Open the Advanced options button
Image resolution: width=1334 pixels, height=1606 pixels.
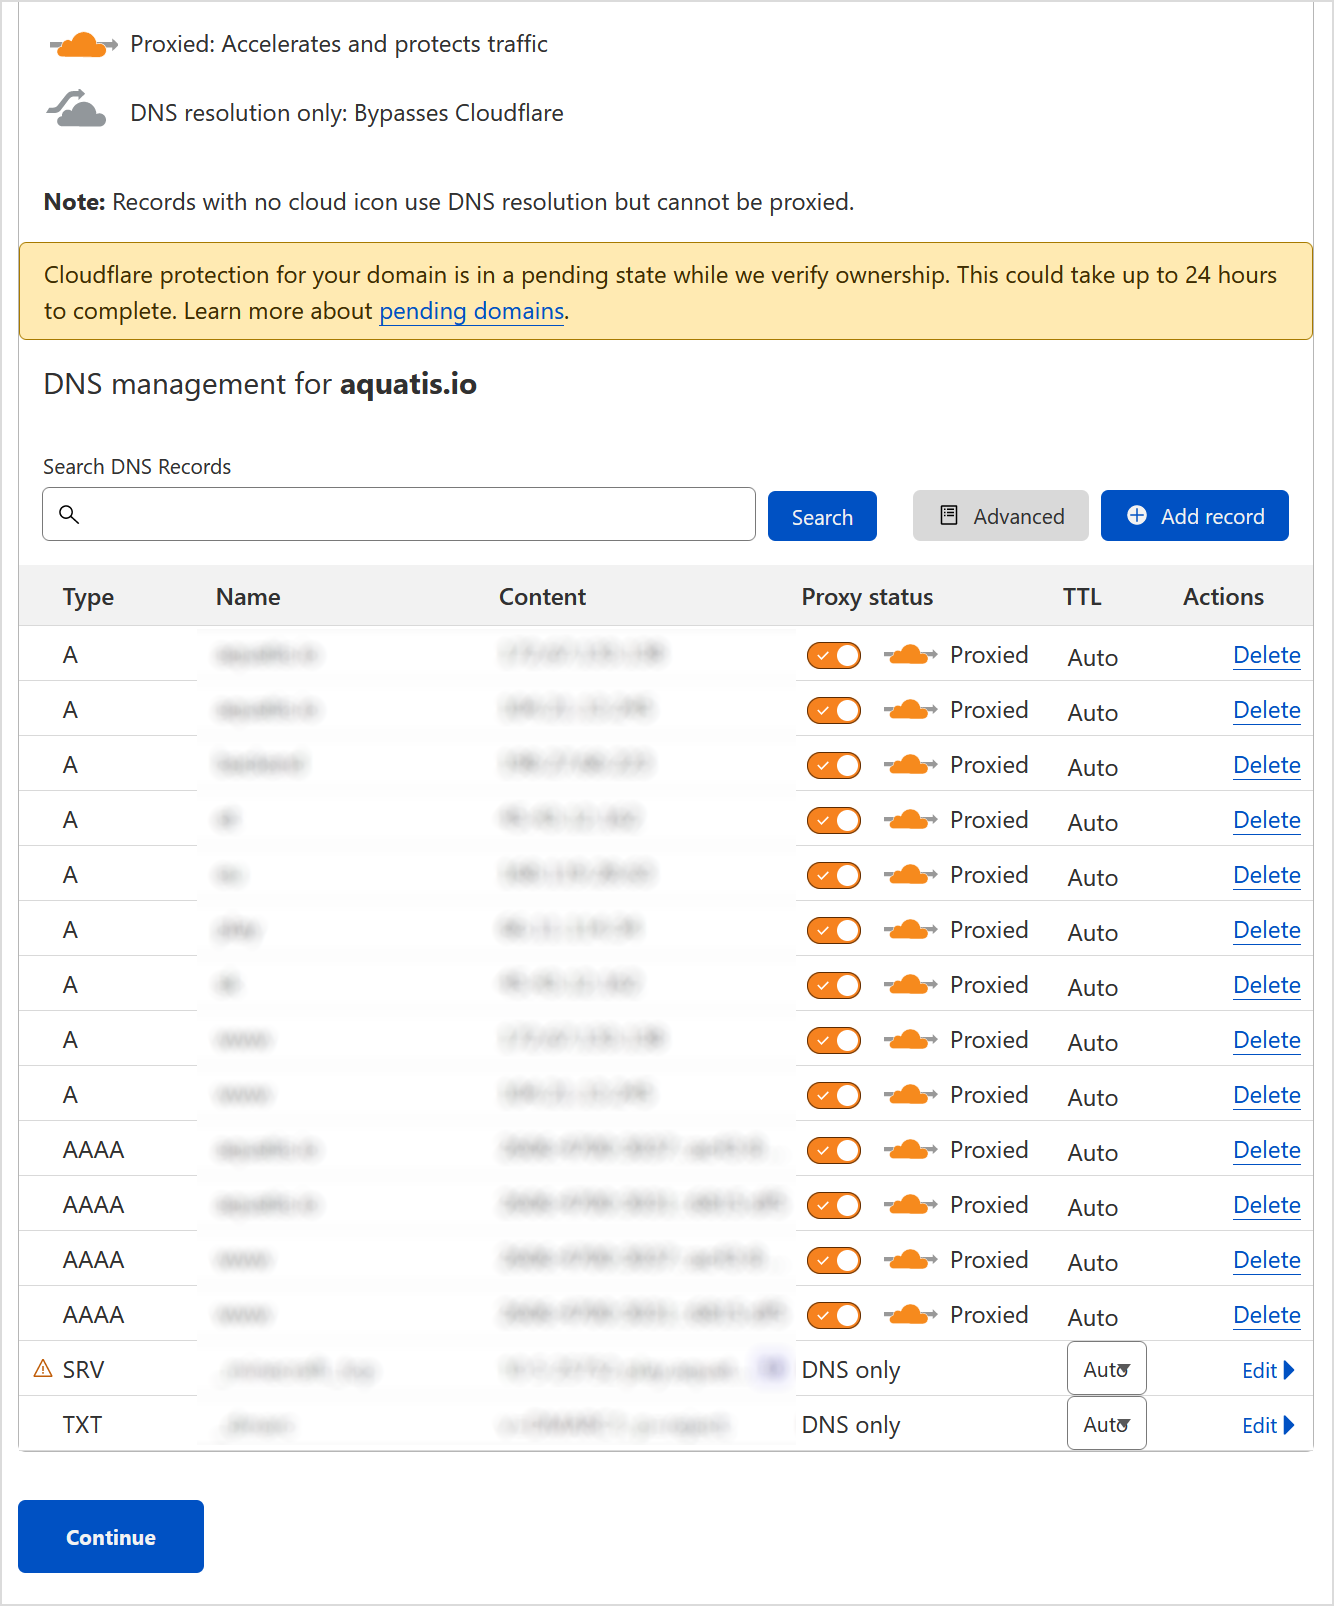(x=1000, y=516)
